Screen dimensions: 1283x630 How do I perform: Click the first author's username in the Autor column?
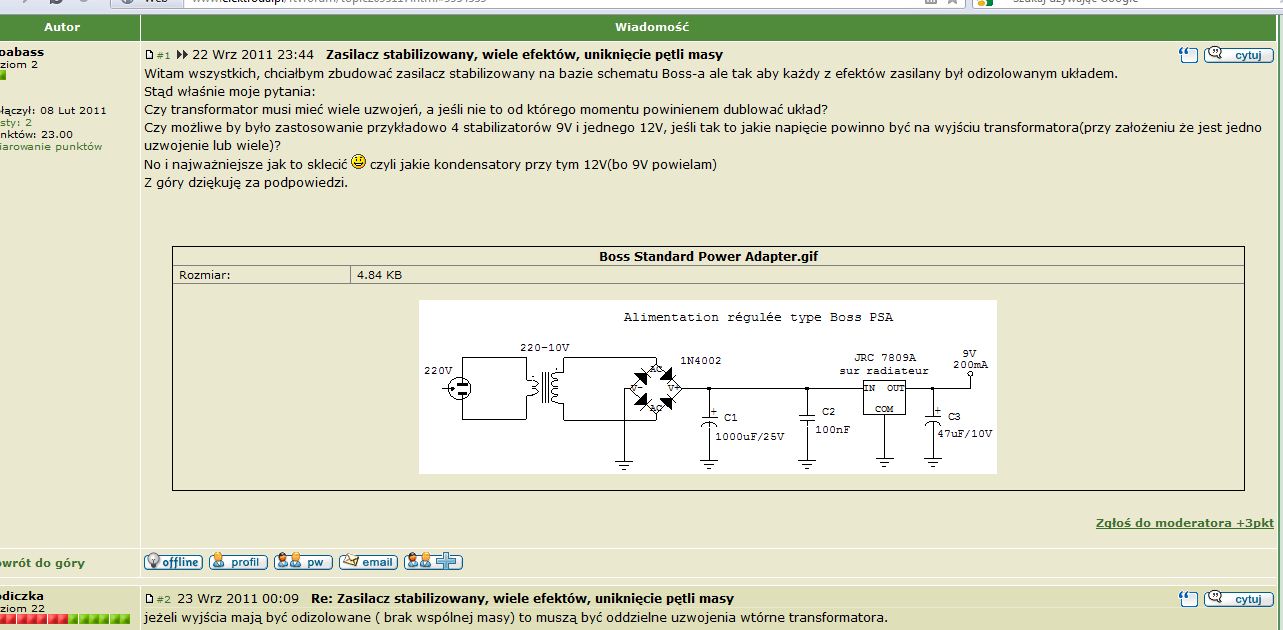(x=20, y=52)
